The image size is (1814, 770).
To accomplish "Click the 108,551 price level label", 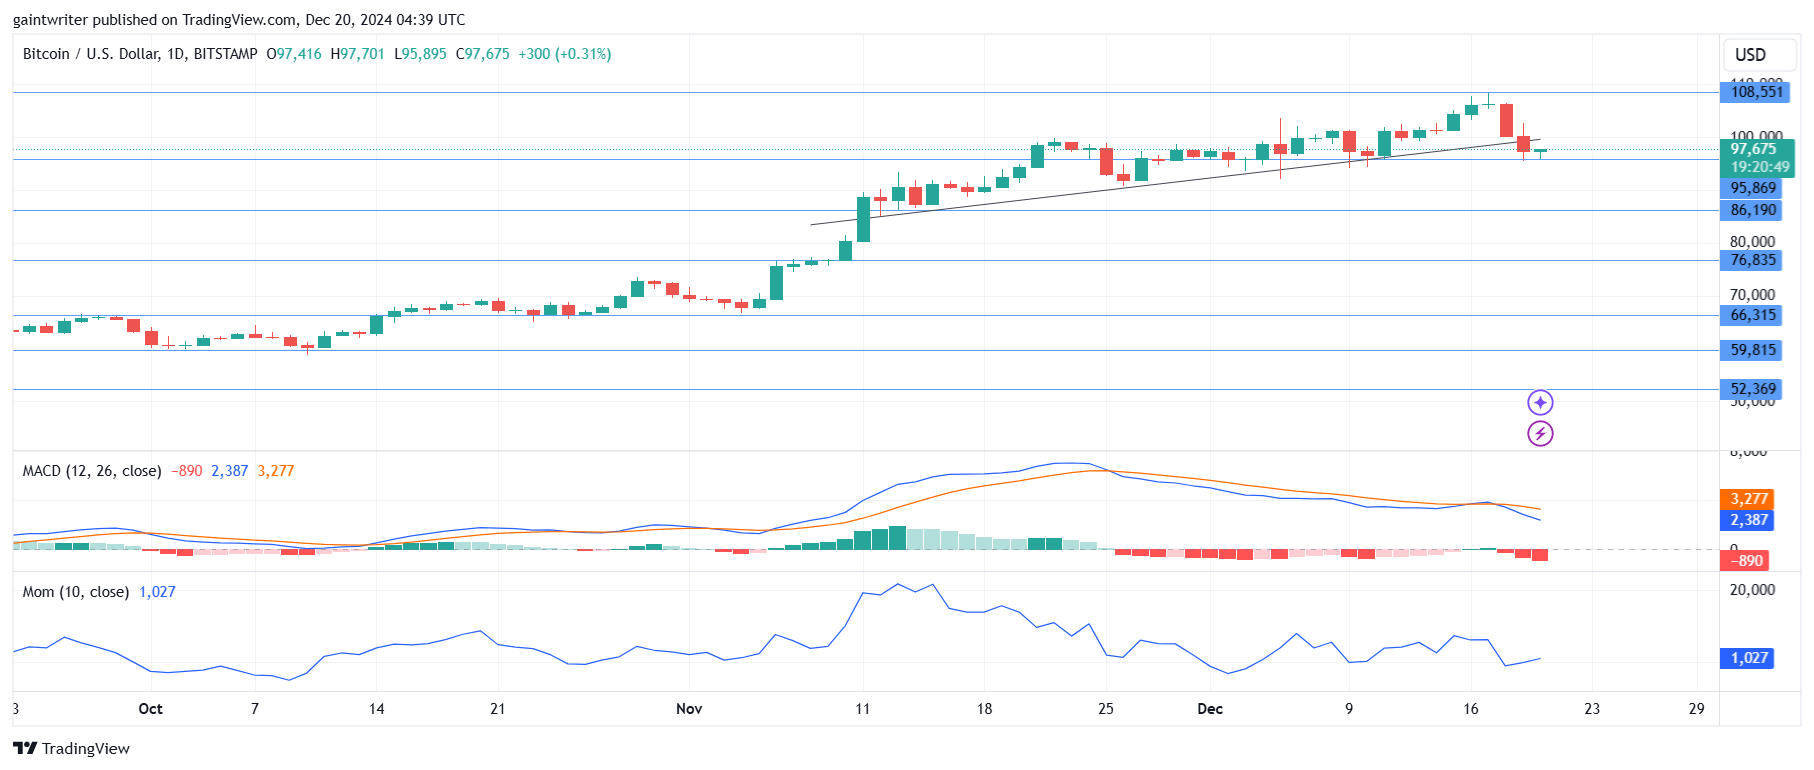I will [x=1756, y=92].
